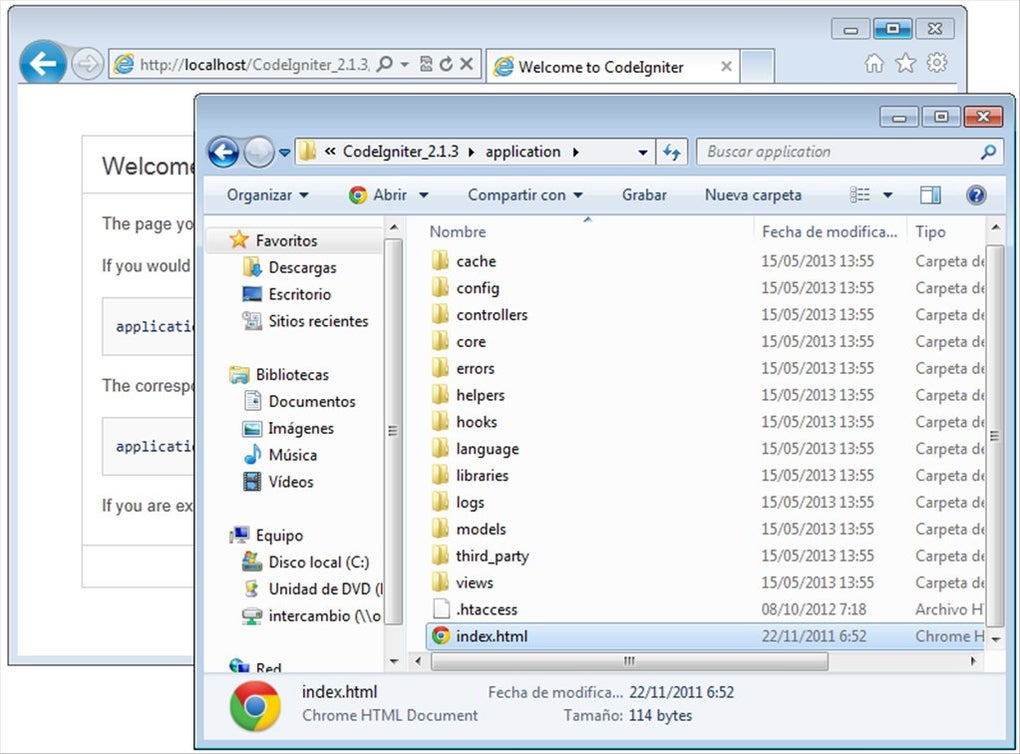Open Favorites with the star icon in IE

pyautogui.click(x=905, y=62)
